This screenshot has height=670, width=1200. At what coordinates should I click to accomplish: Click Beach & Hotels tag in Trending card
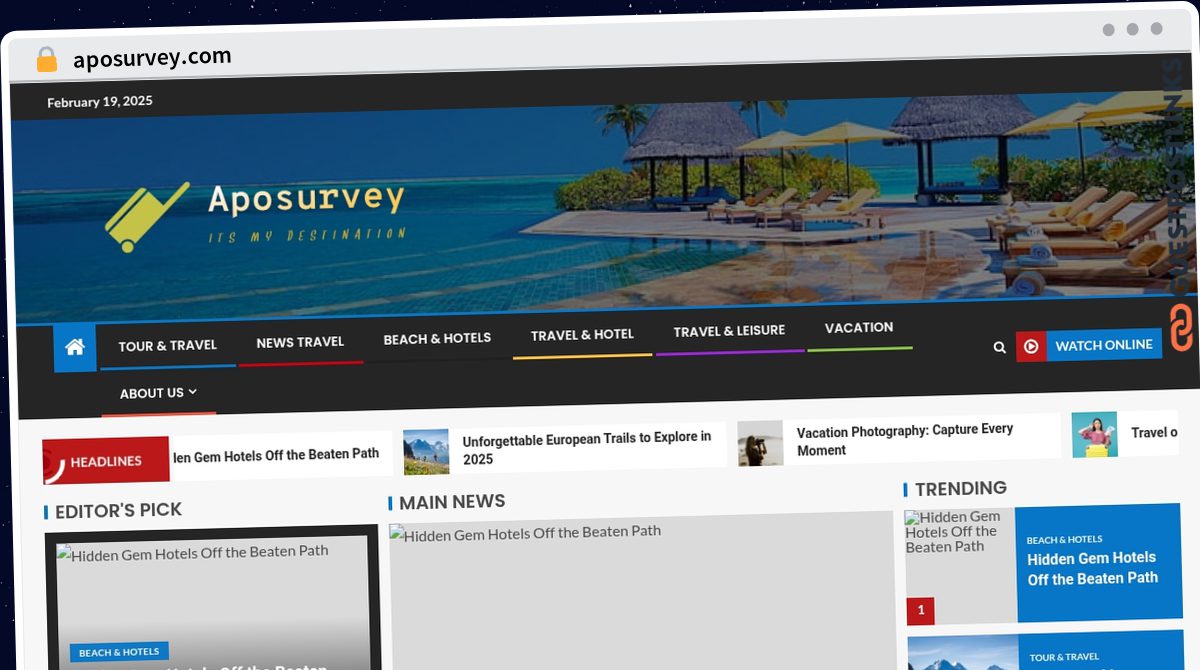[x=1064, y=540]
